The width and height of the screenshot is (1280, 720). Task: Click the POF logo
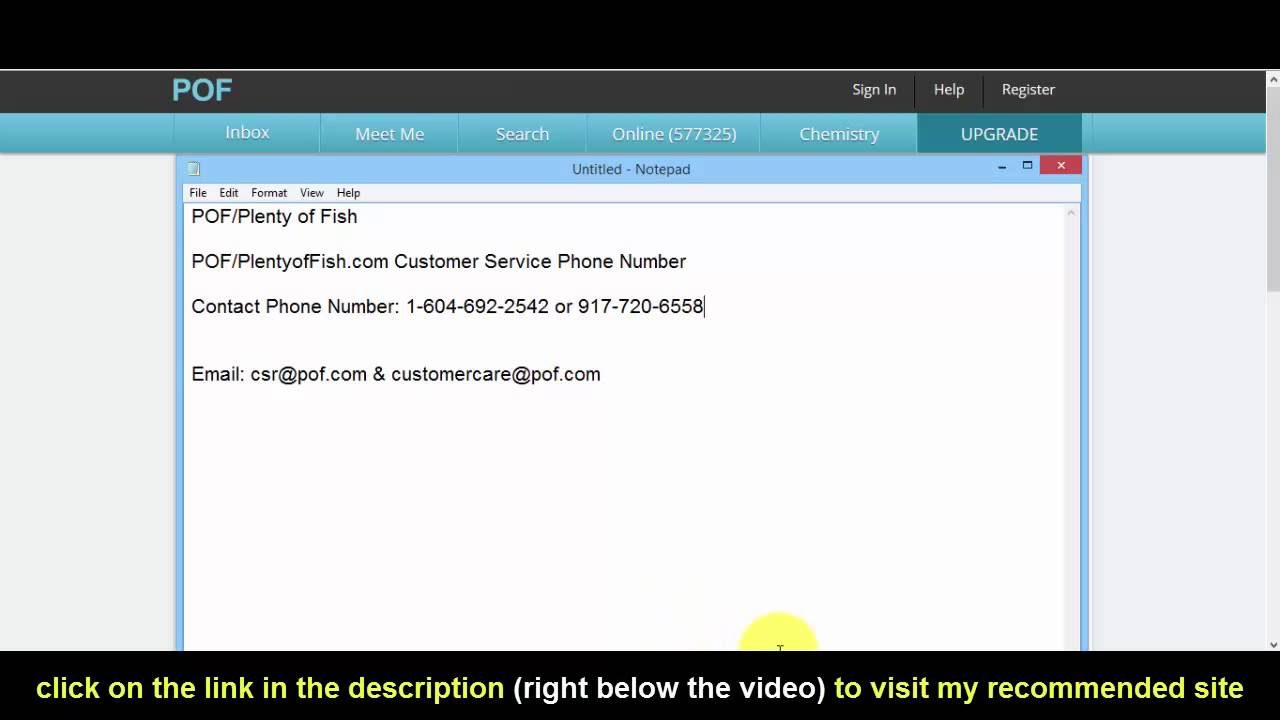click(x=202, y=90)
